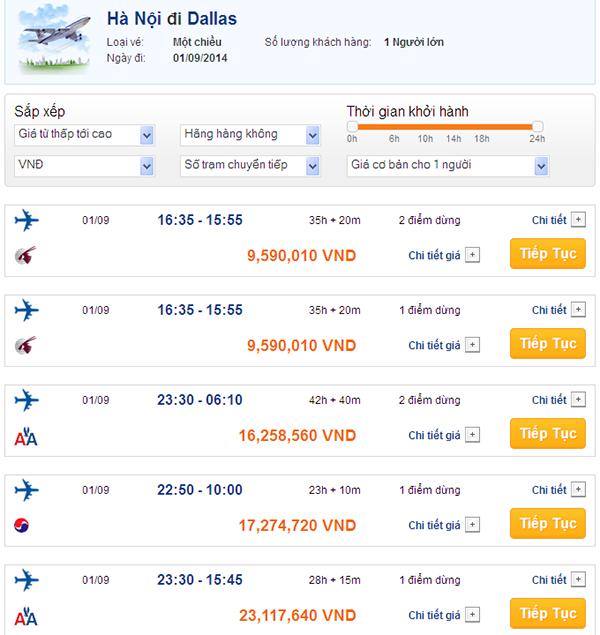Open 'Giá cơ bản cho 1 người' dropdown
The width and height of the screenshot is (600, 635).
(541, 166)
